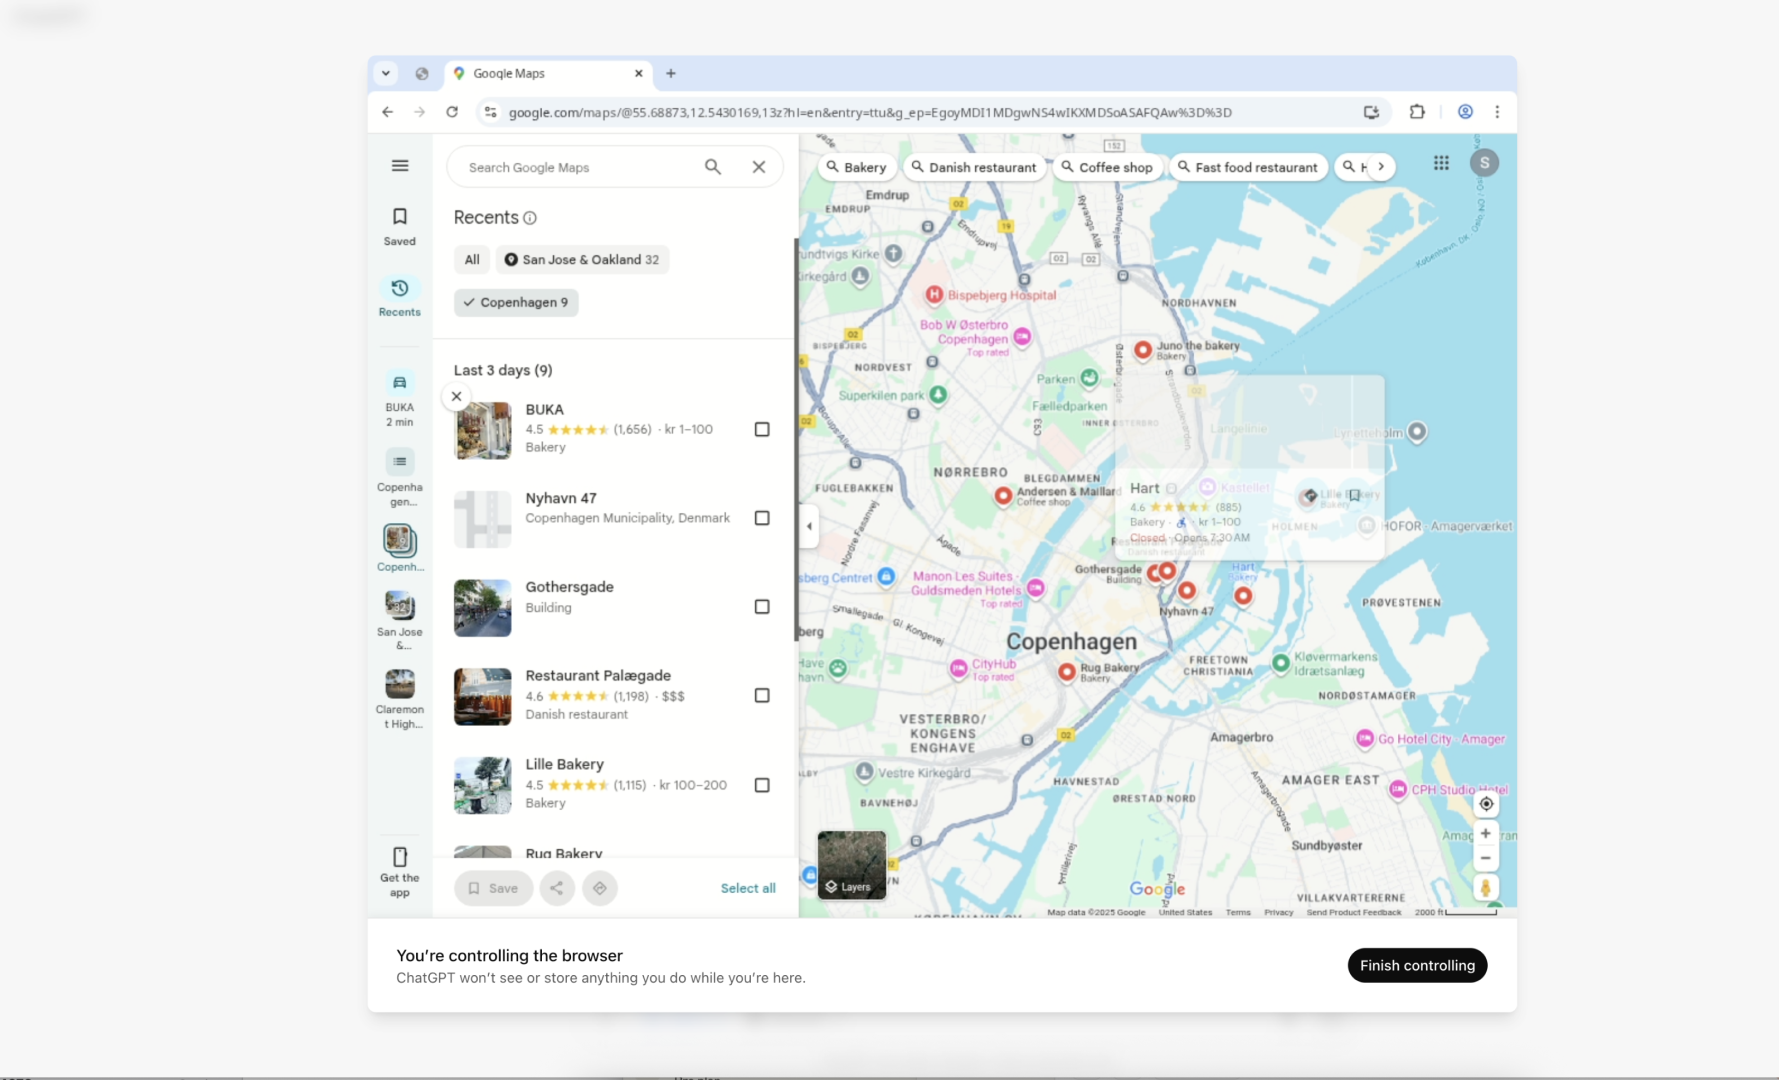Switch to the Google Maps browser tab
Screen dimensions: 1779x1080
pyautogui.click(x=548, y=73)
